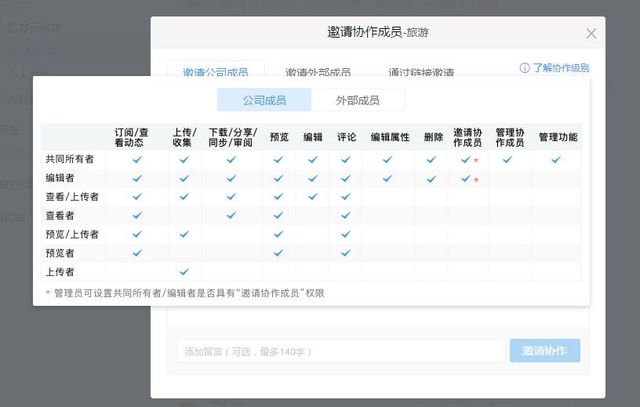Switch to the 公司成员 tab
Screen dimensions: 640x407
pos(264,100)
